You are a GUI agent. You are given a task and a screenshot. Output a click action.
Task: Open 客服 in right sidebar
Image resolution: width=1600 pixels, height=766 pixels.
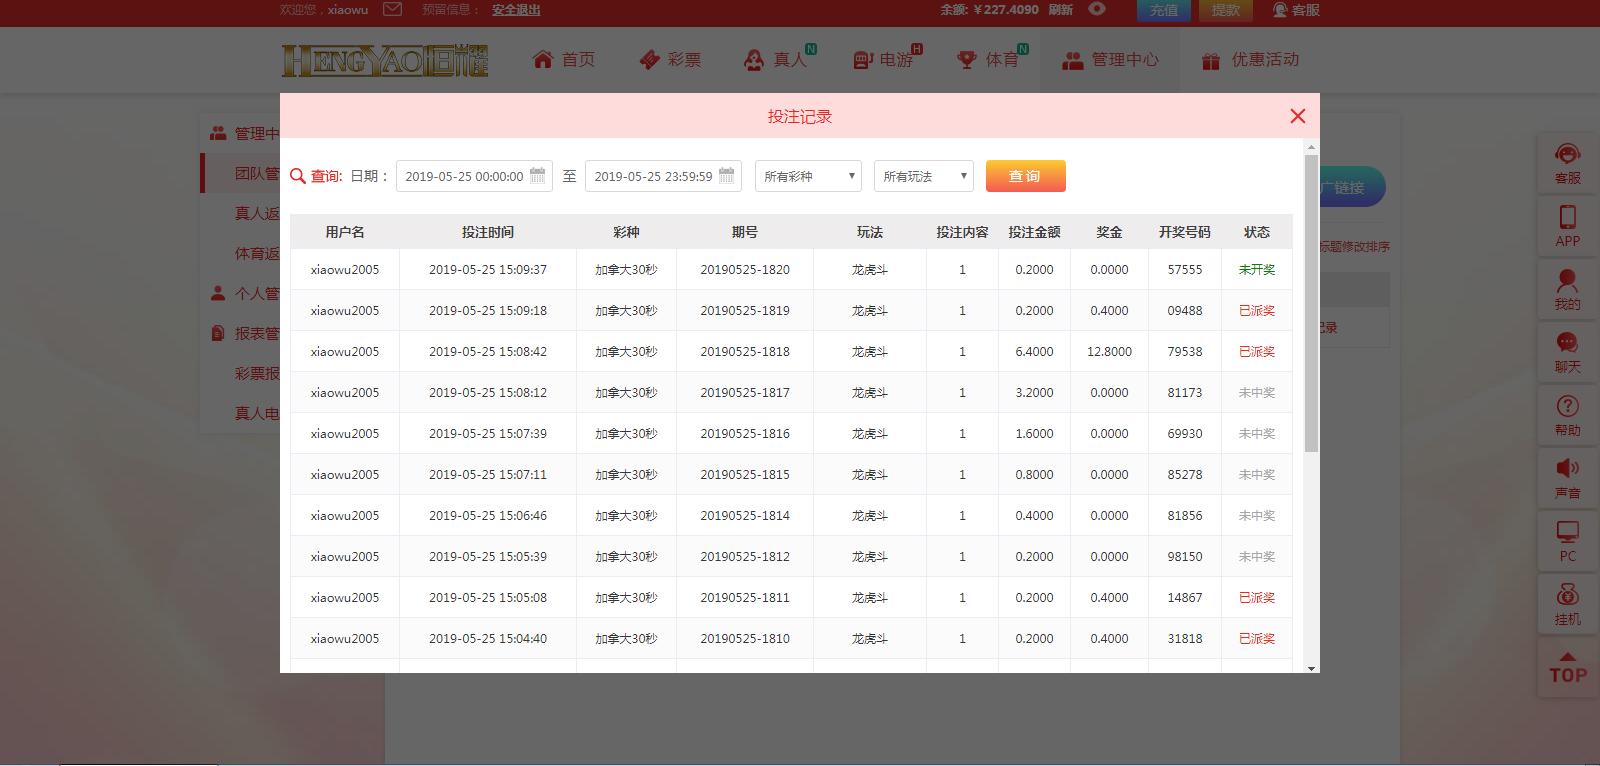(x=1567, y=164)
